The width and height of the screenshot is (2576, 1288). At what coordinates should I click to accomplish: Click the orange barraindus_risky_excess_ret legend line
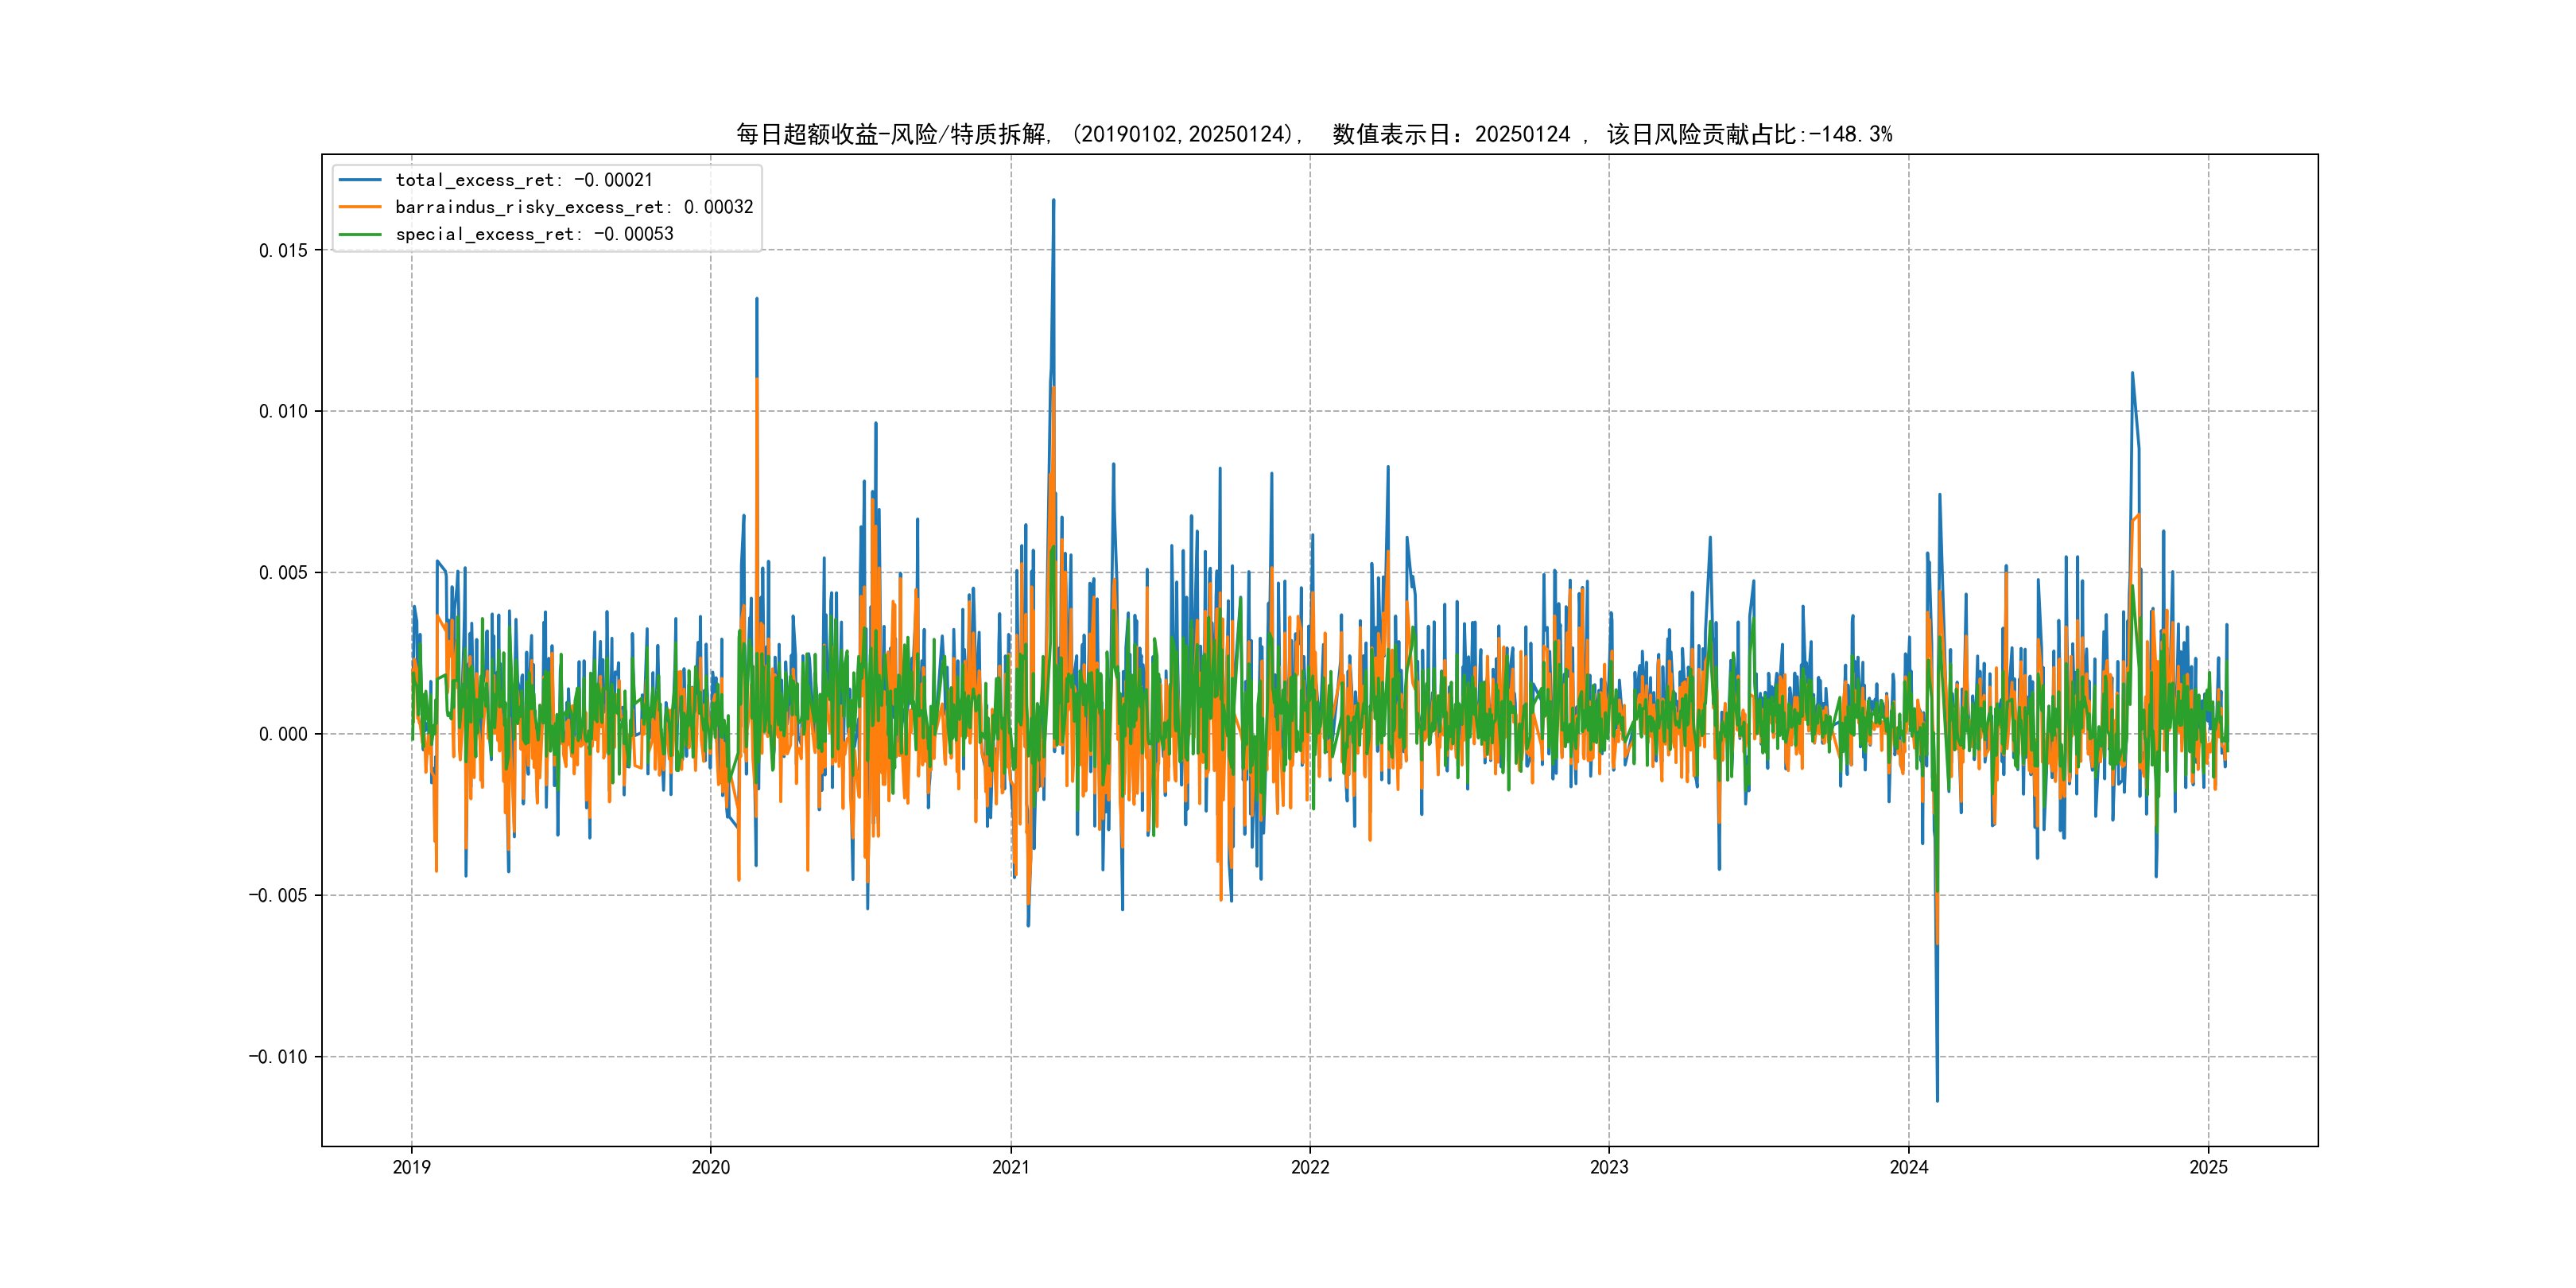360,207
